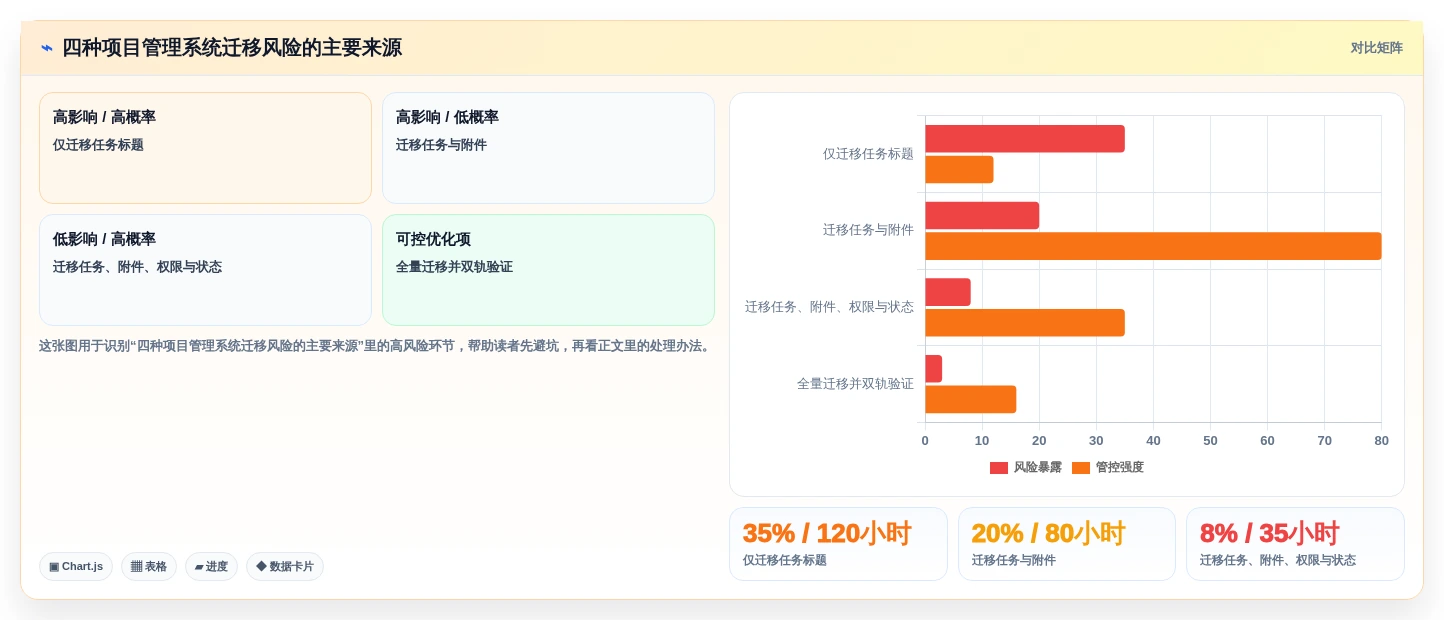1444x620 pixels.
Task: Open the 可控优化项 green card
Action: [548, 270]
